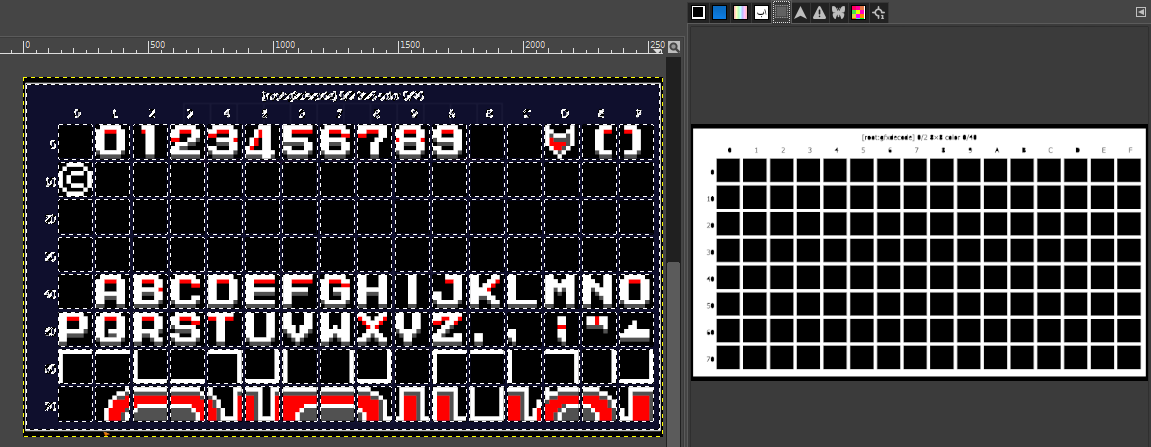Open the Error Console warning-triangle tab
The height and width of the screenshot is (447, 1151).
[820, 12]
